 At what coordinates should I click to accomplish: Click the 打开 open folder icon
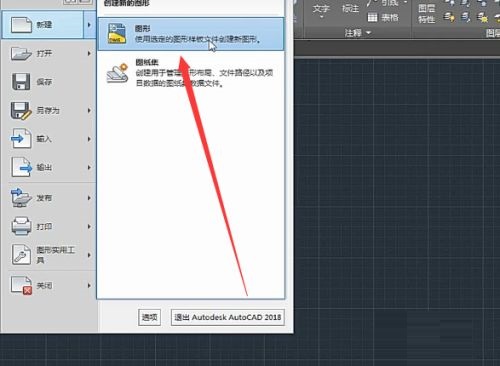tap(21, 53)
